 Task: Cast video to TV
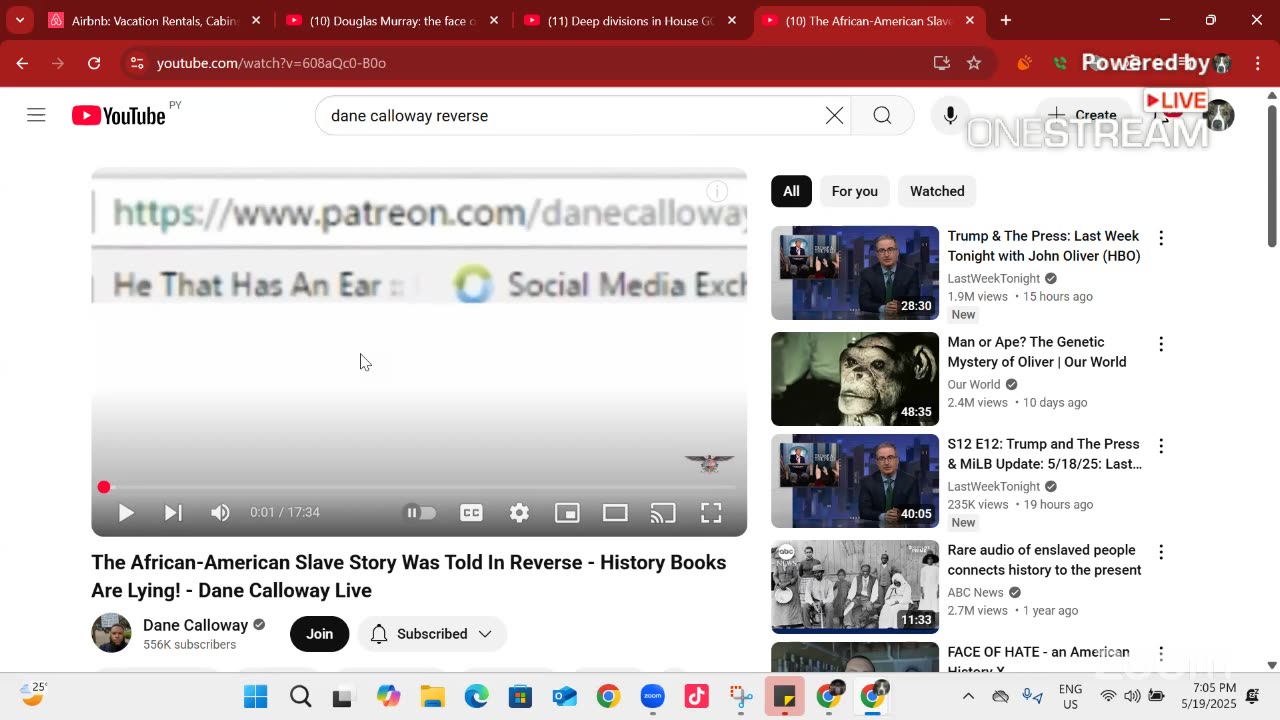[663, 513]
